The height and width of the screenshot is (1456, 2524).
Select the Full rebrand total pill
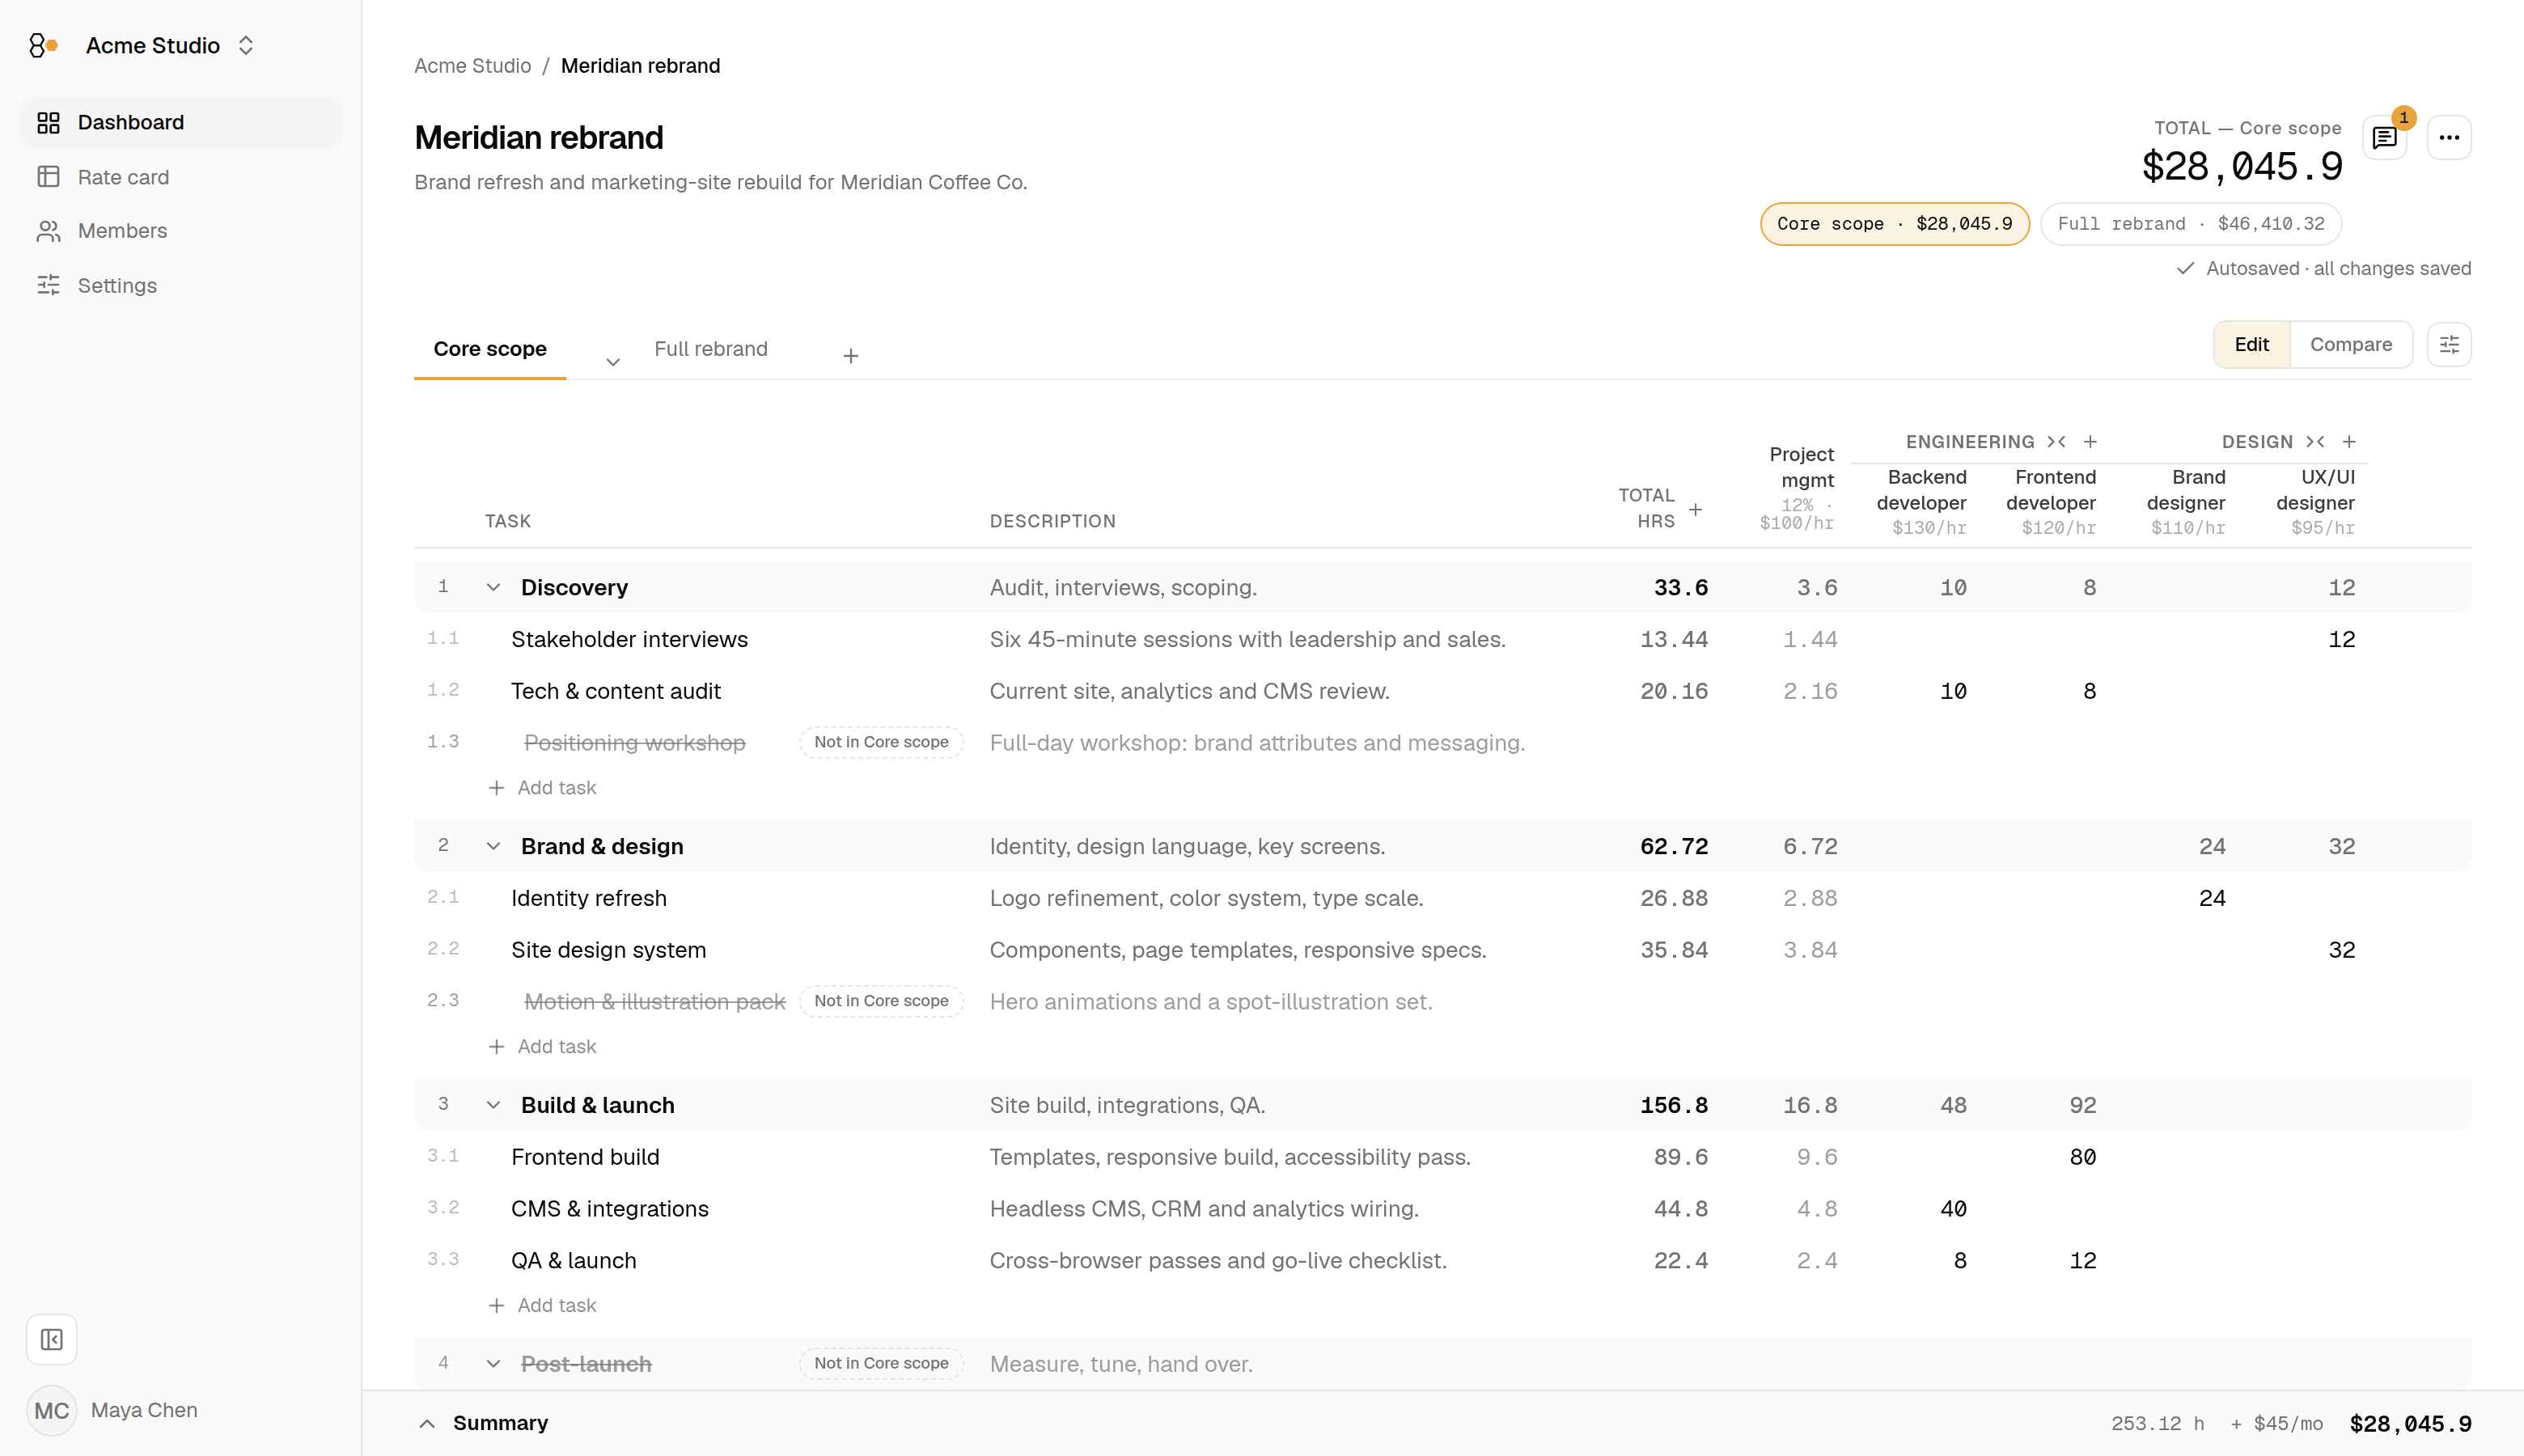point(2190,223)
